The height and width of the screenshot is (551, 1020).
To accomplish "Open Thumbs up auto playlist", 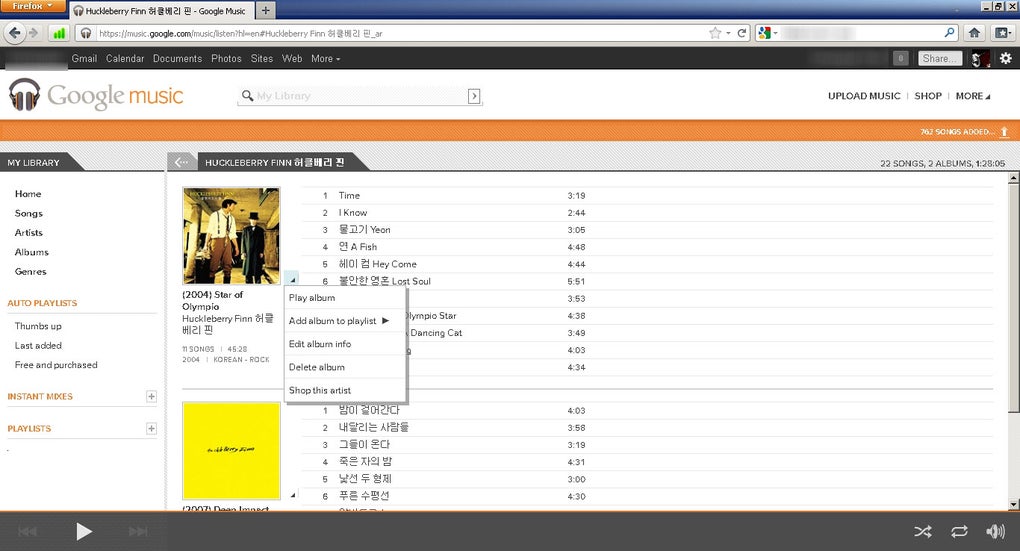I will [38, 326].
